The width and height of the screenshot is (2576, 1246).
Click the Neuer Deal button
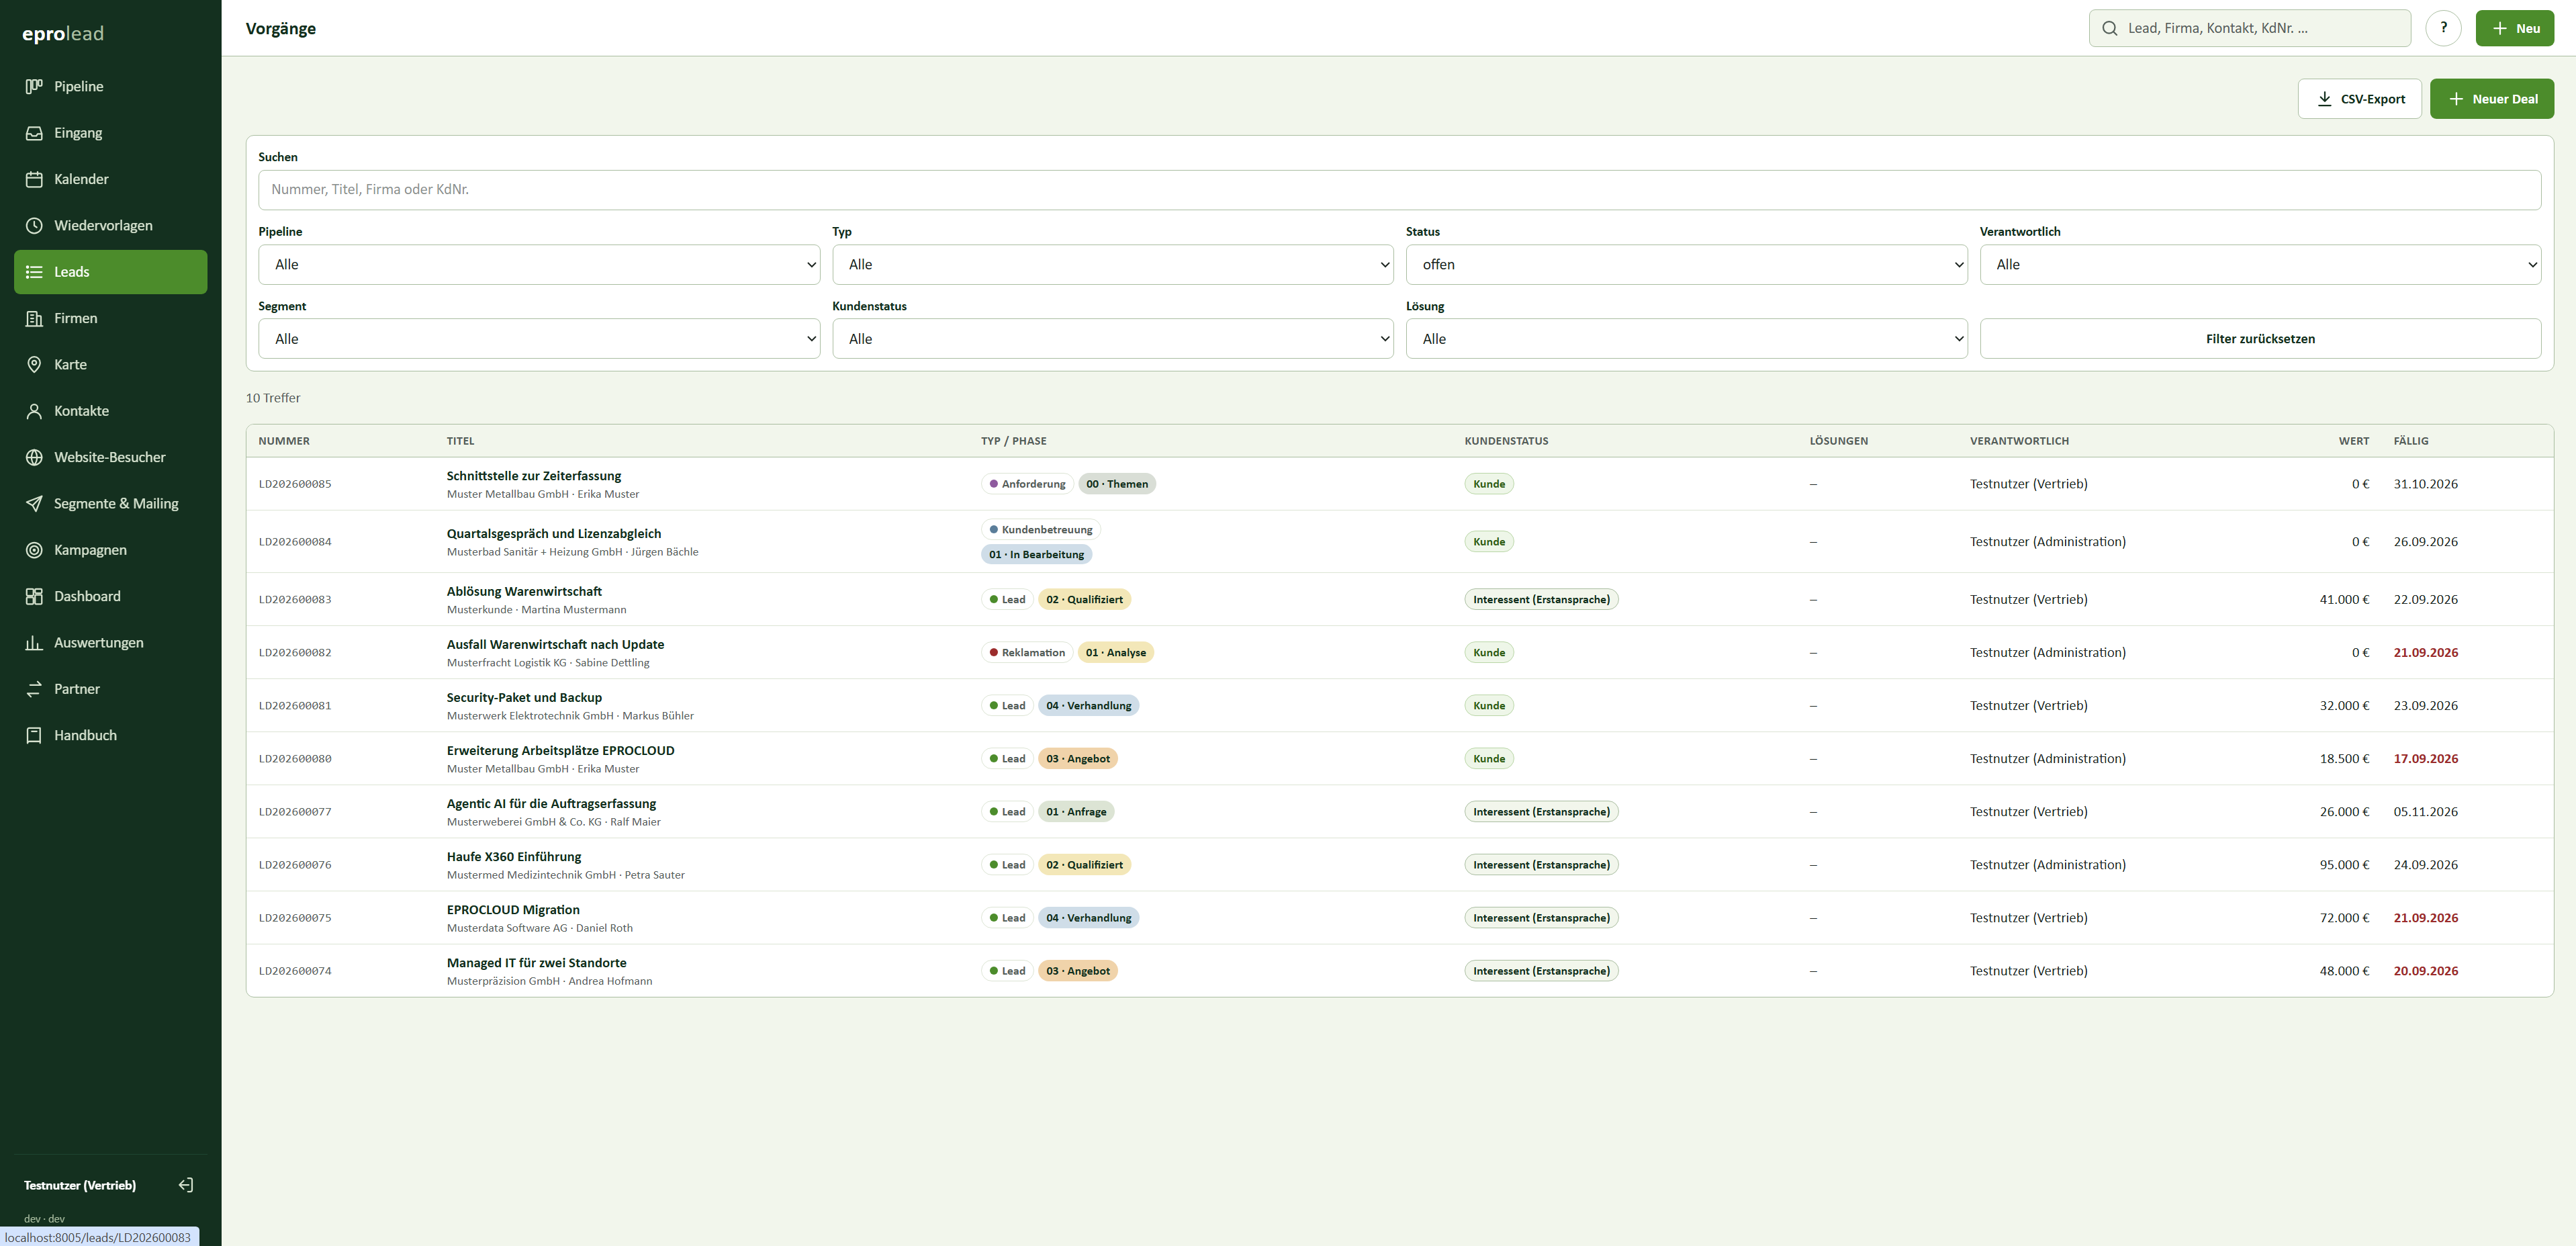(2491, 99)
